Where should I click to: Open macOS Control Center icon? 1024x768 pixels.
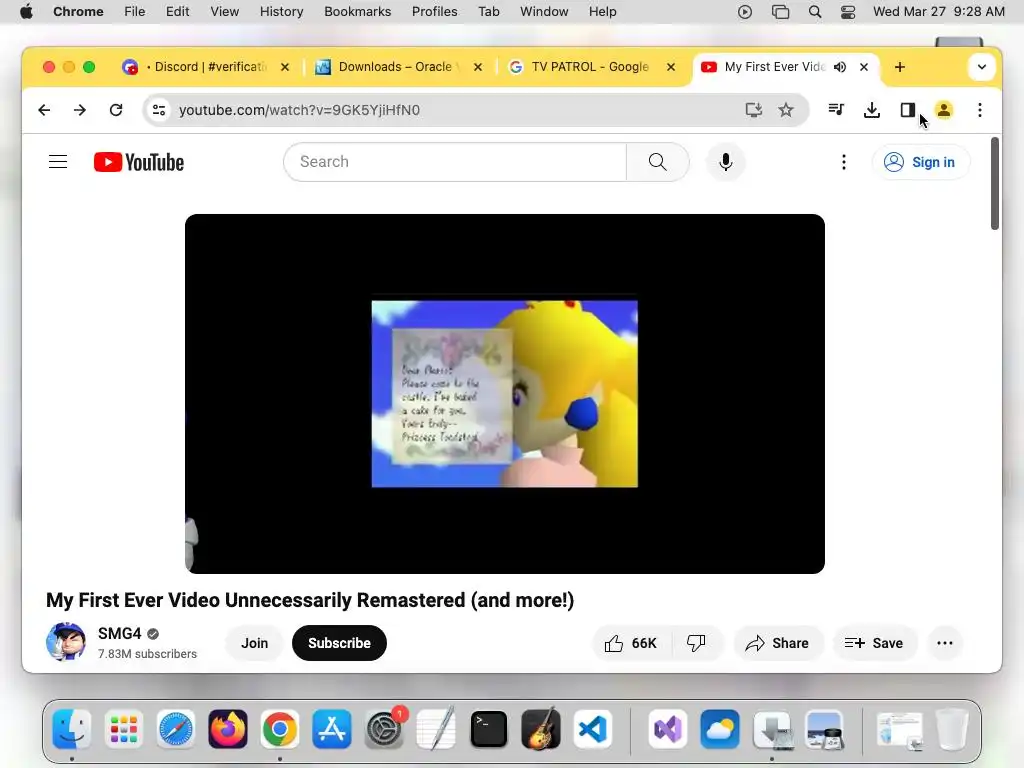coord(848,12)
